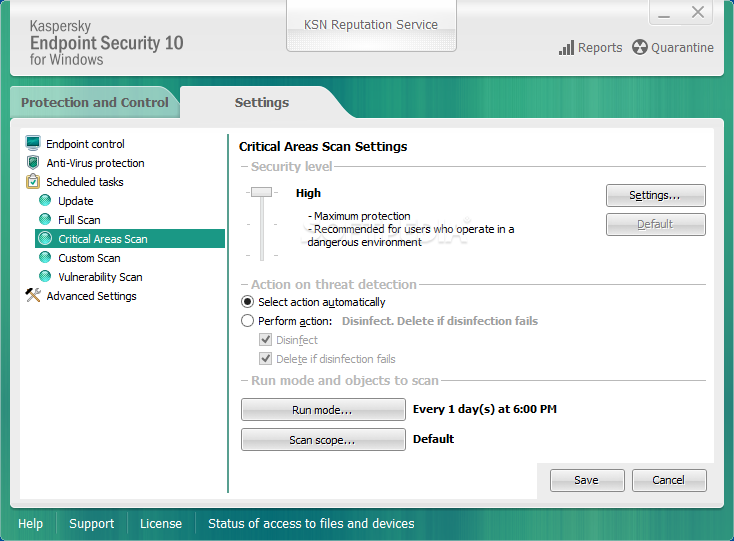Select Scheduled tasks in sidebar

pyautogui.click(x=85, y=182)
